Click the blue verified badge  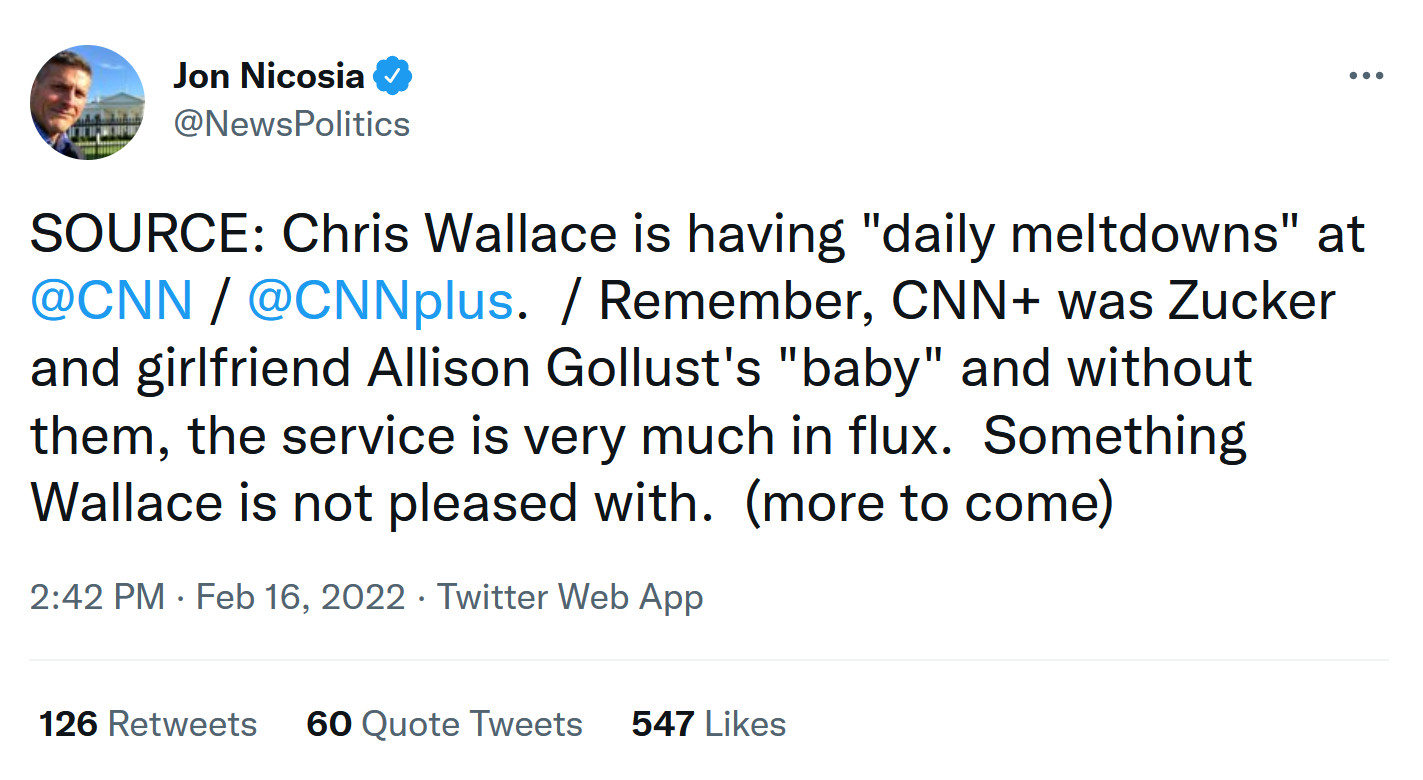coord(393,76)
